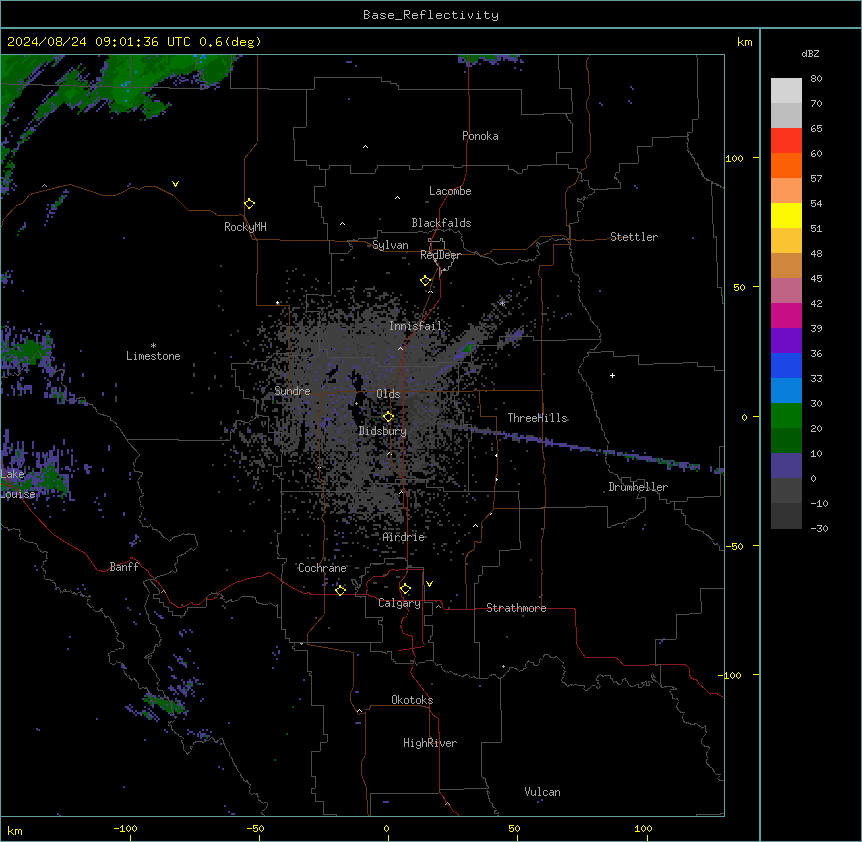The height and width of the screenshot is (842, 862).
Task: Click the Blackfalds city label
Action: (x=441, y=223)
